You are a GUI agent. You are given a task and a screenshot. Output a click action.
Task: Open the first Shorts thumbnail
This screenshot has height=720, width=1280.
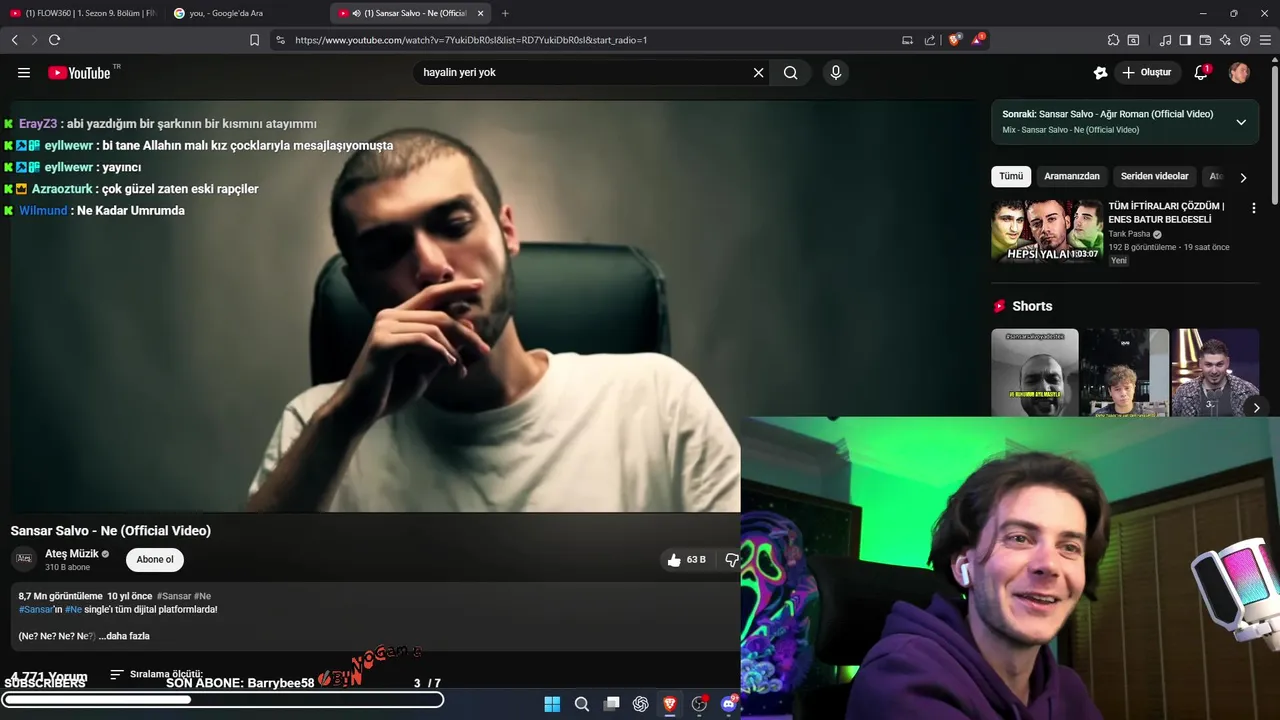(x=1035, y=372)
